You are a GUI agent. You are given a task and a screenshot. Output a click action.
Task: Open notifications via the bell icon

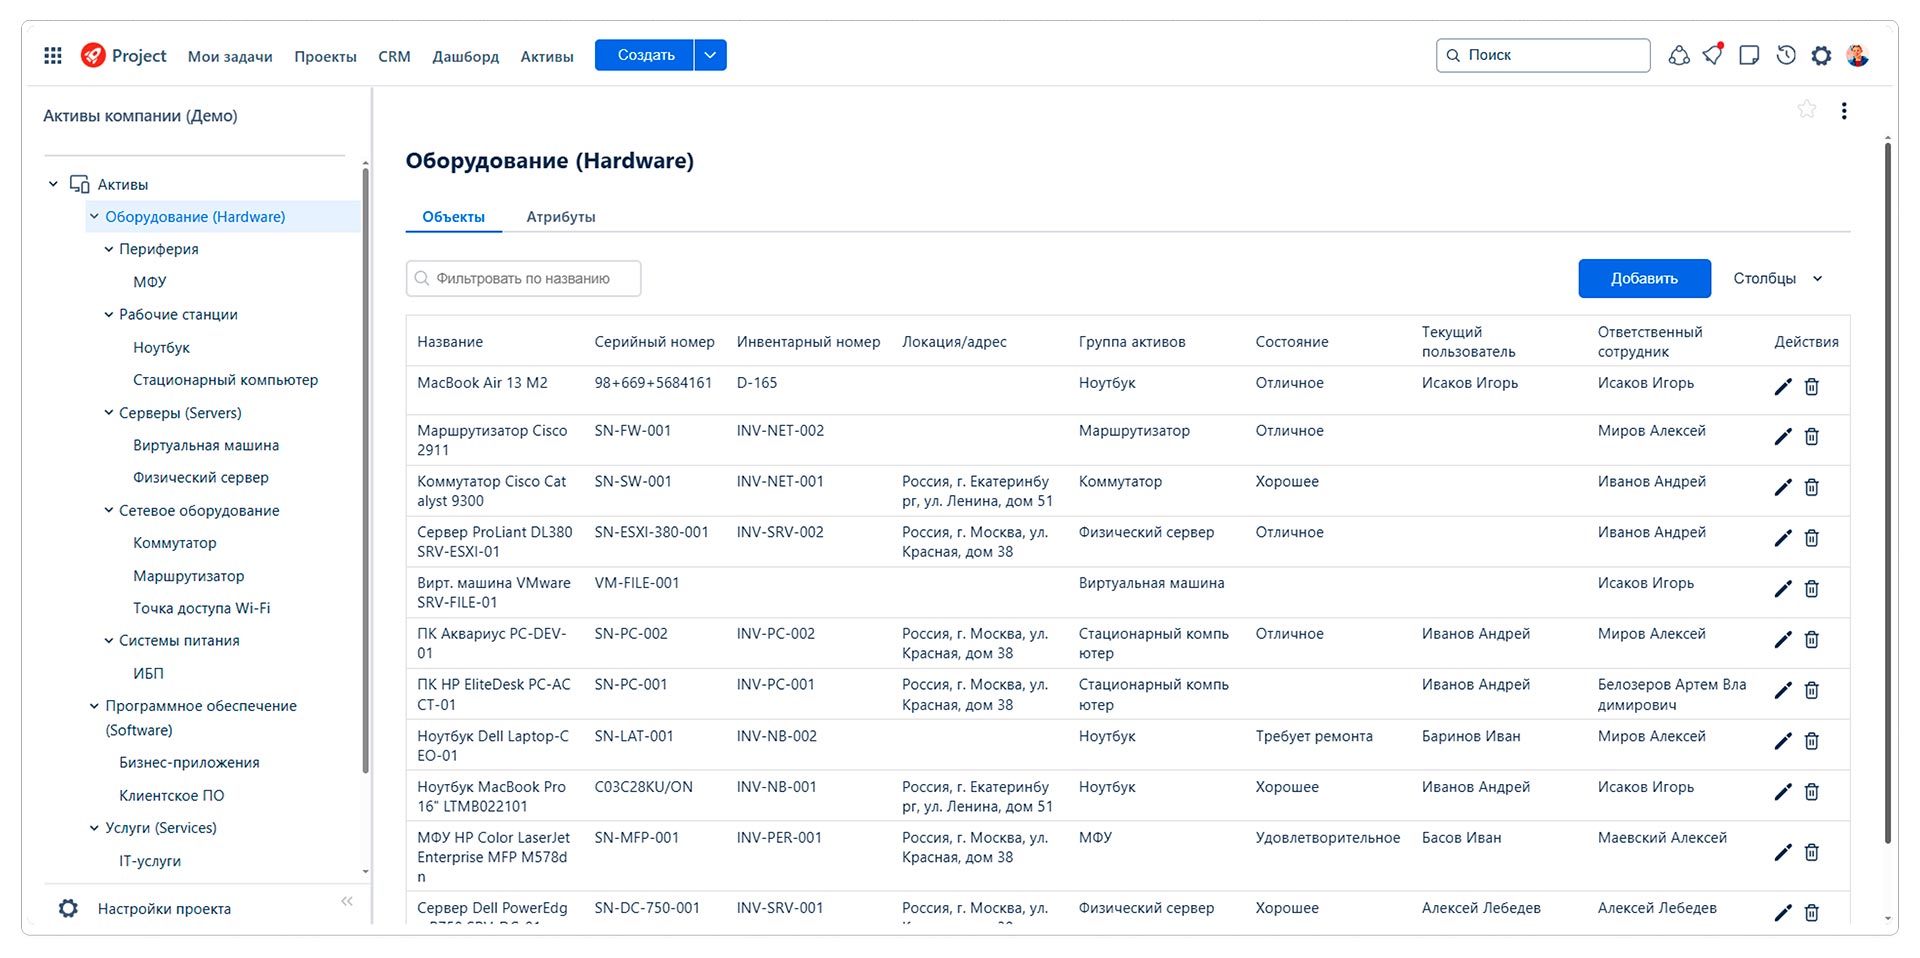[x=1712, y=55]
